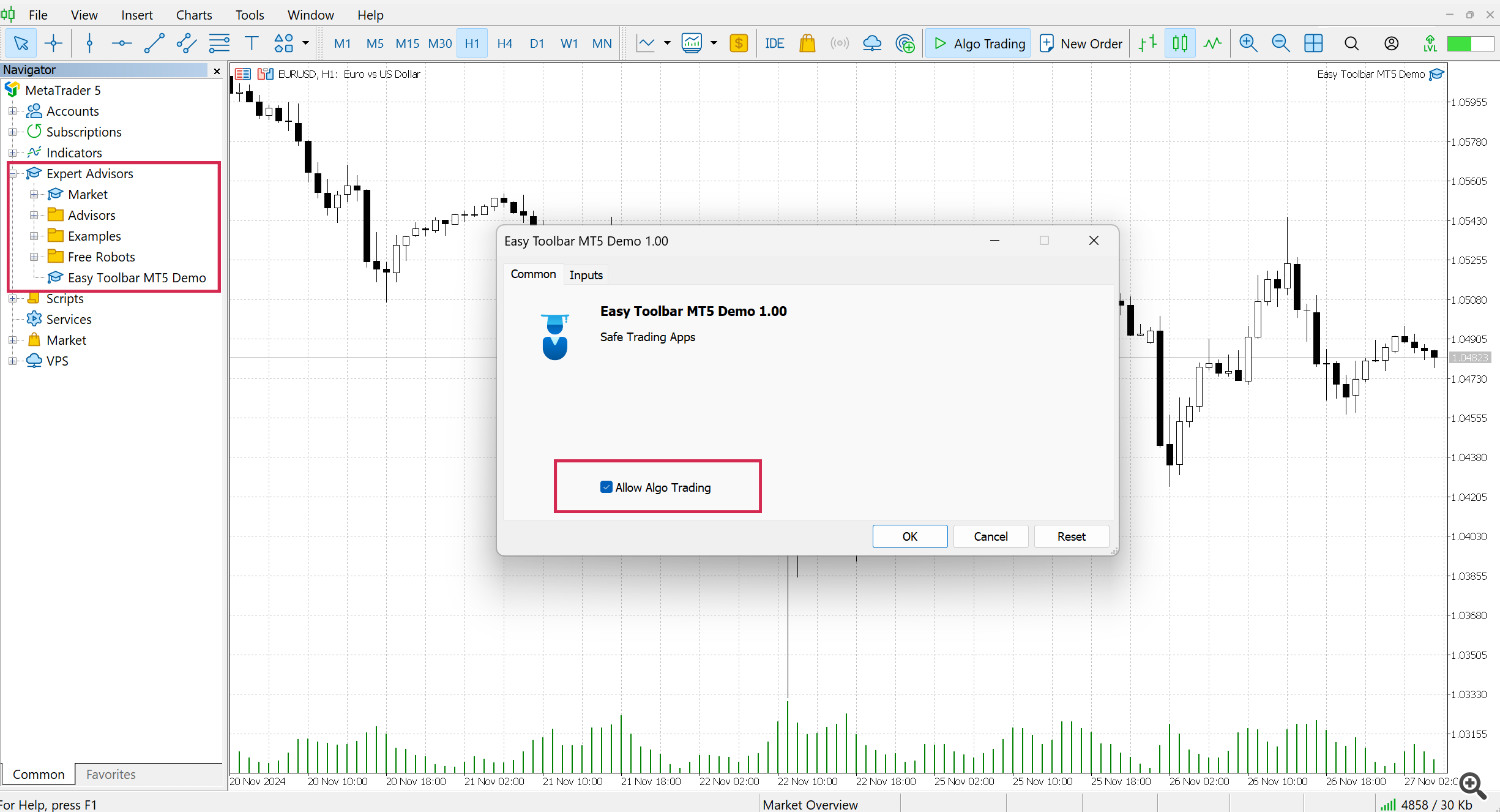This screenshot has height=812, width=1500.
Task: Switch to the Favorites tab in Navigator
Action: [111, 774]
